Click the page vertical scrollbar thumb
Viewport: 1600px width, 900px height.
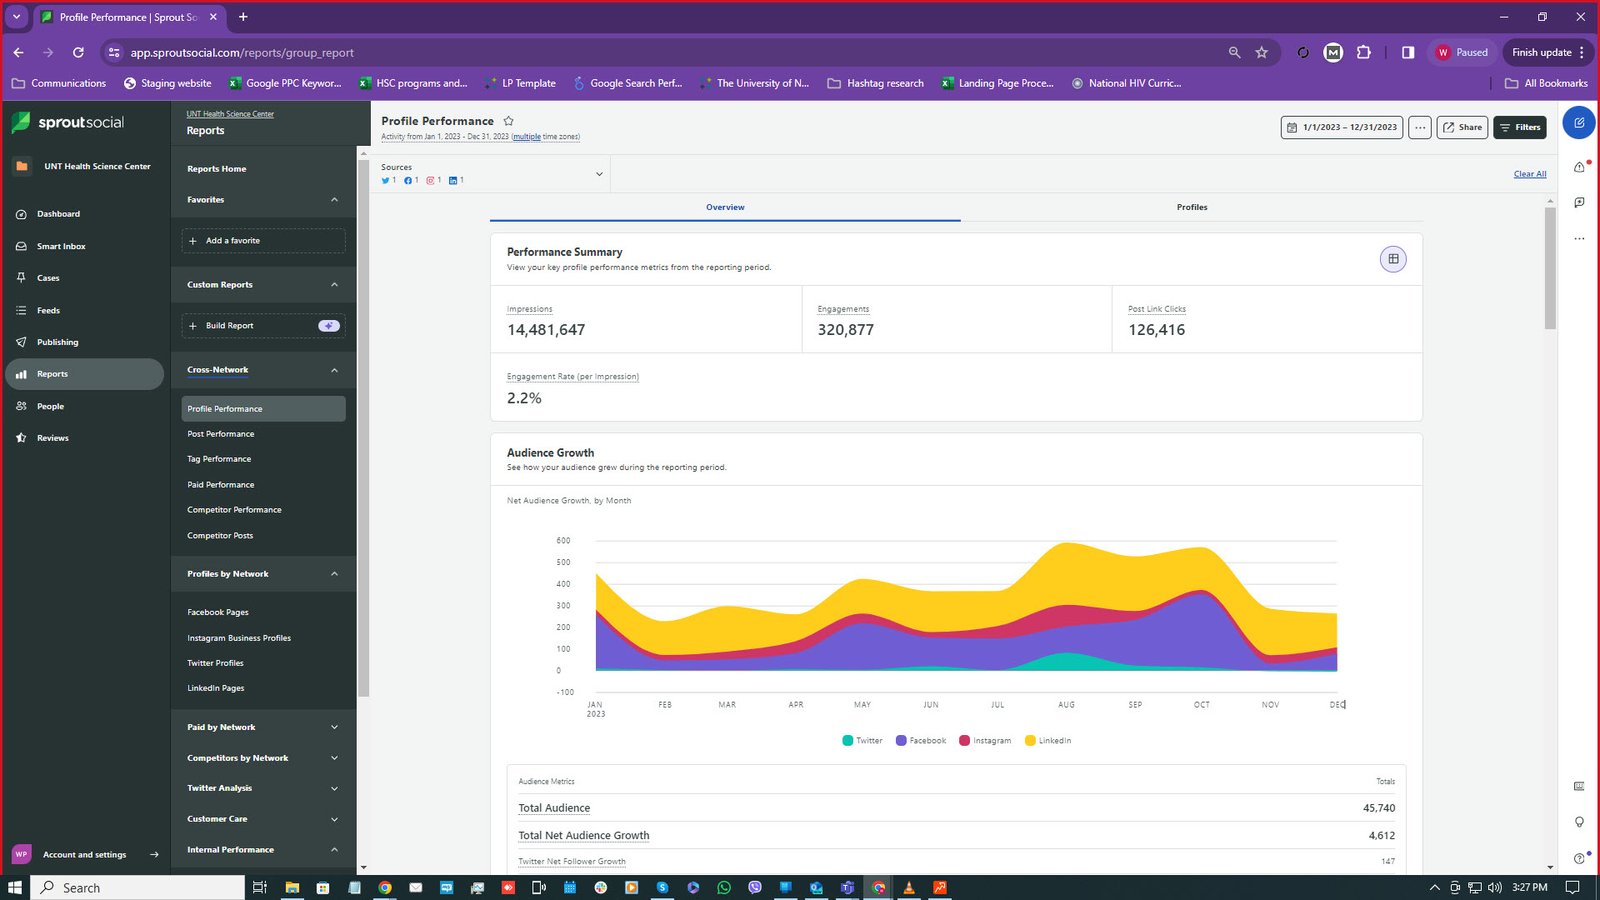click(1550, 268)
